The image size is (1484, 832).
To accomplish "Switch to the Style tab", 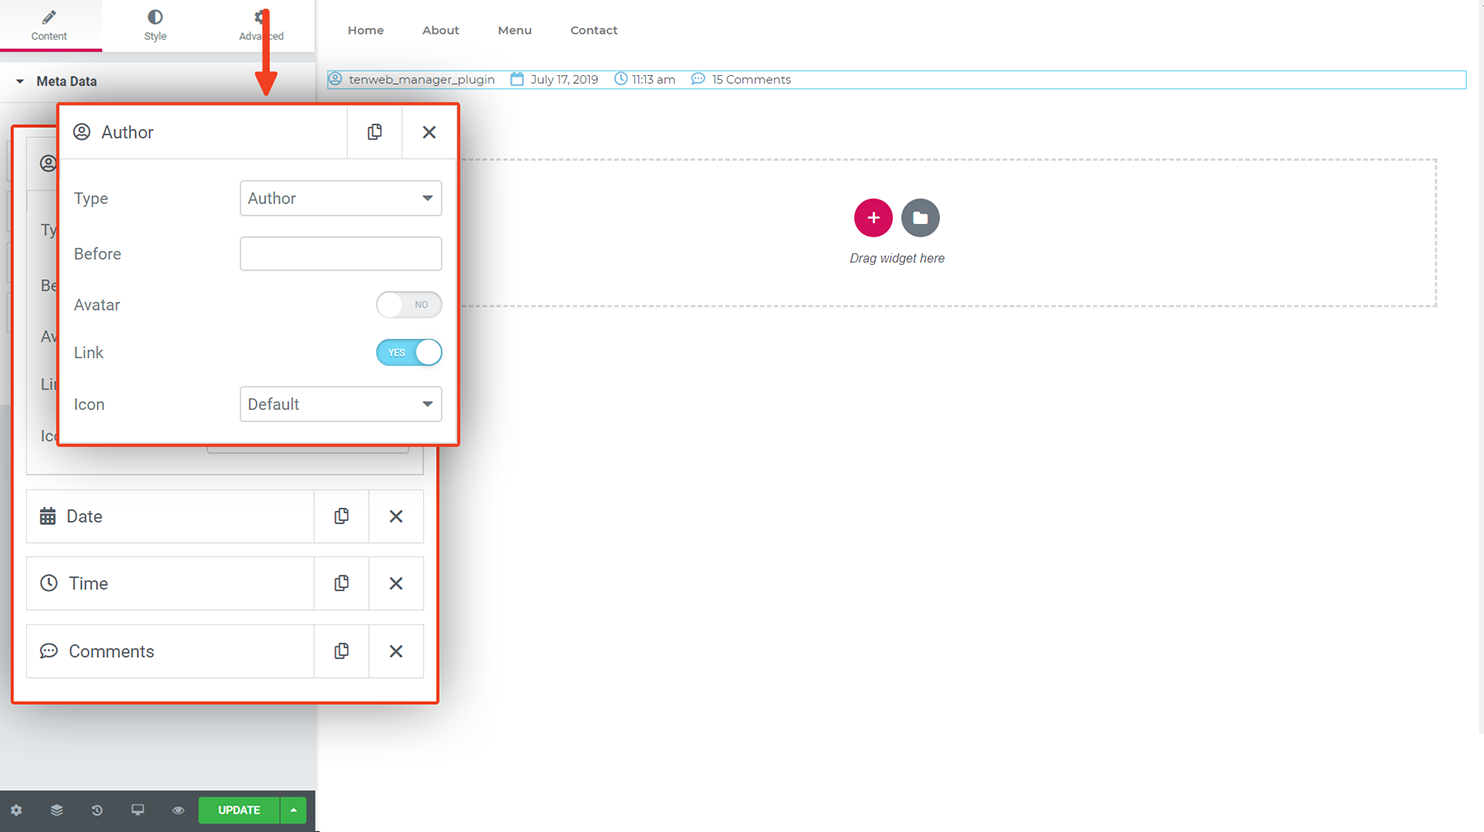I will point(155,25).
